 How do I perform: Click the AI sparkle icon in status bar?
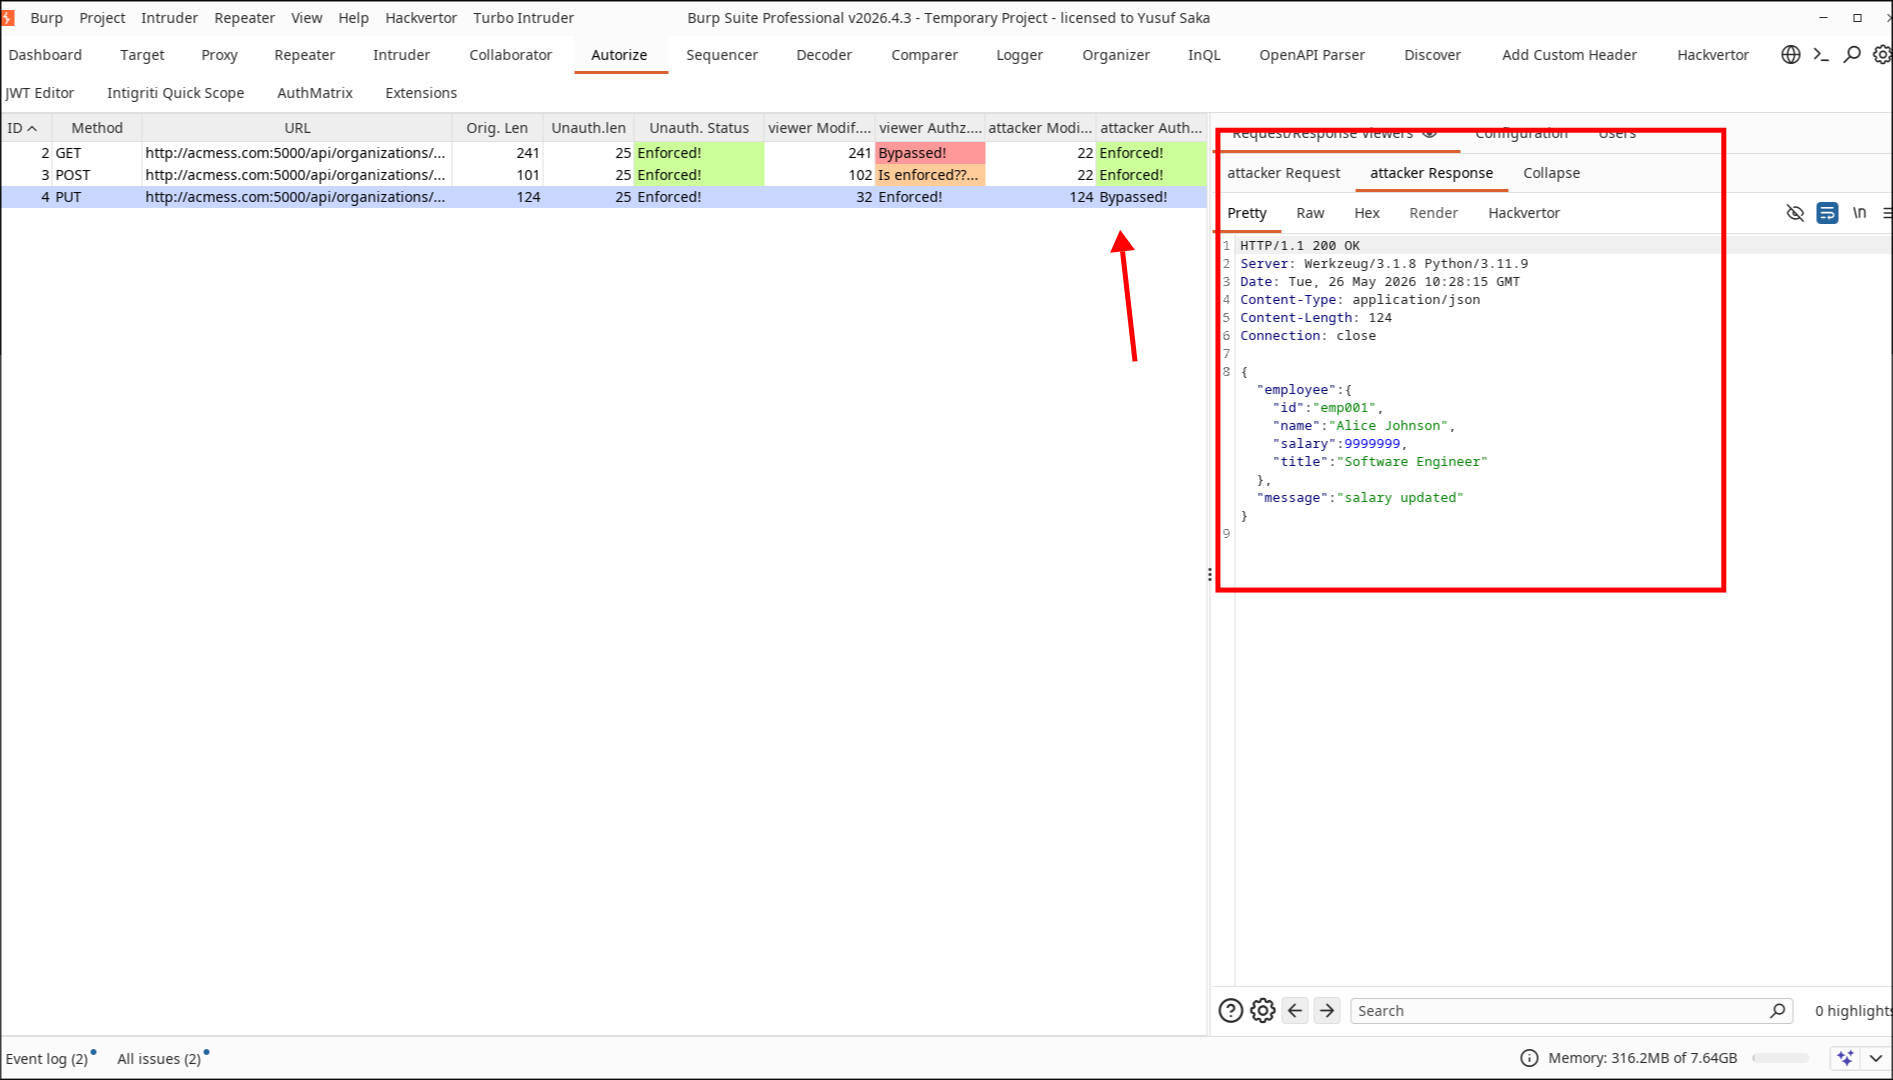coord(1845,1058)
